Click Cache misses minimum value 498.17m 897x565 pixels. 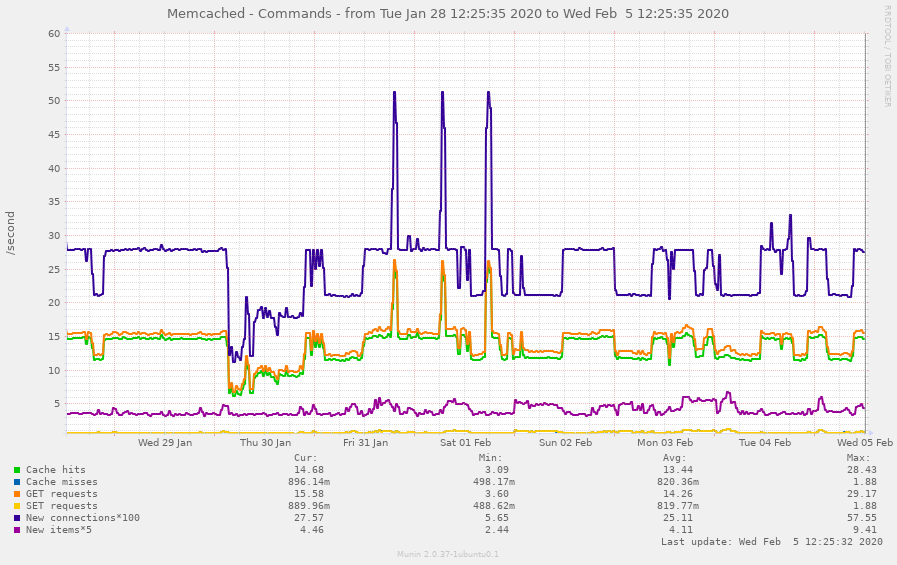tap(494, 482)
